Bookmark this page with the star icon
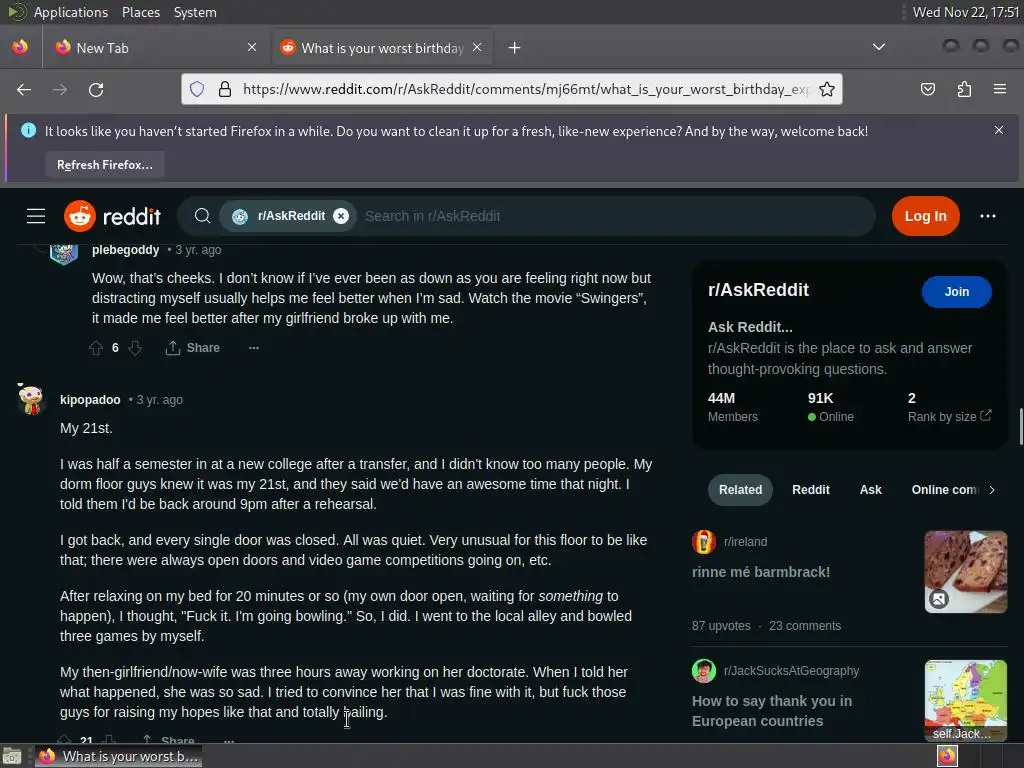 coord(827,89)
